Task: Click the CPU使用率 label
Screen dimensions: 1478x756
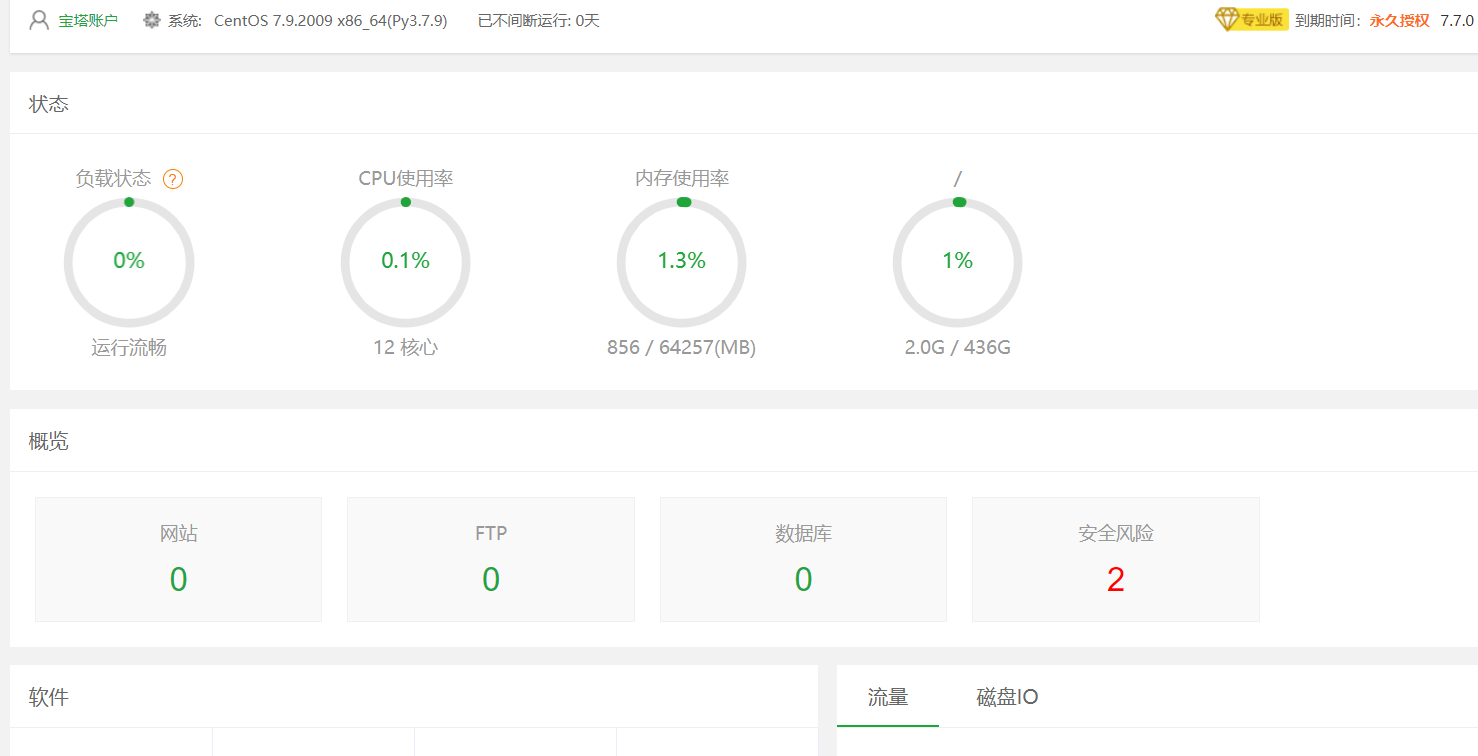Action: coord(406,179)
